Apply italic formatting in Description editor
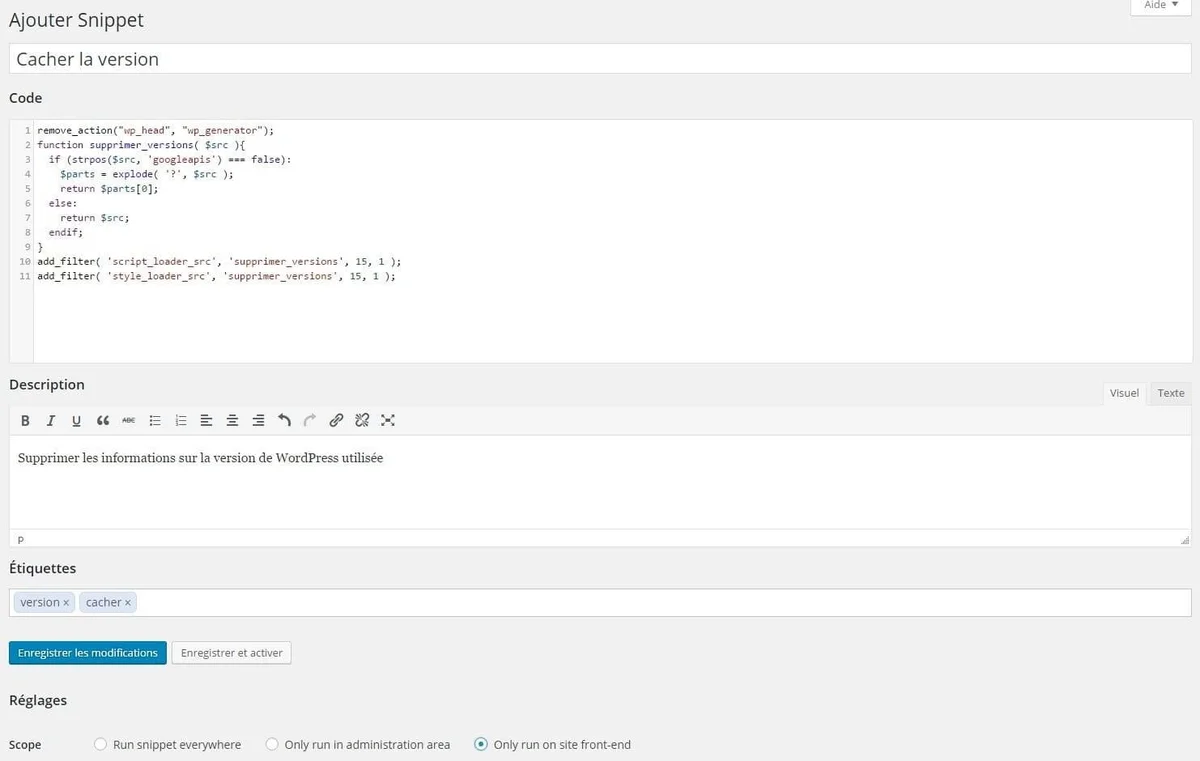1200x761 pixels. click(x=51, y=421)
